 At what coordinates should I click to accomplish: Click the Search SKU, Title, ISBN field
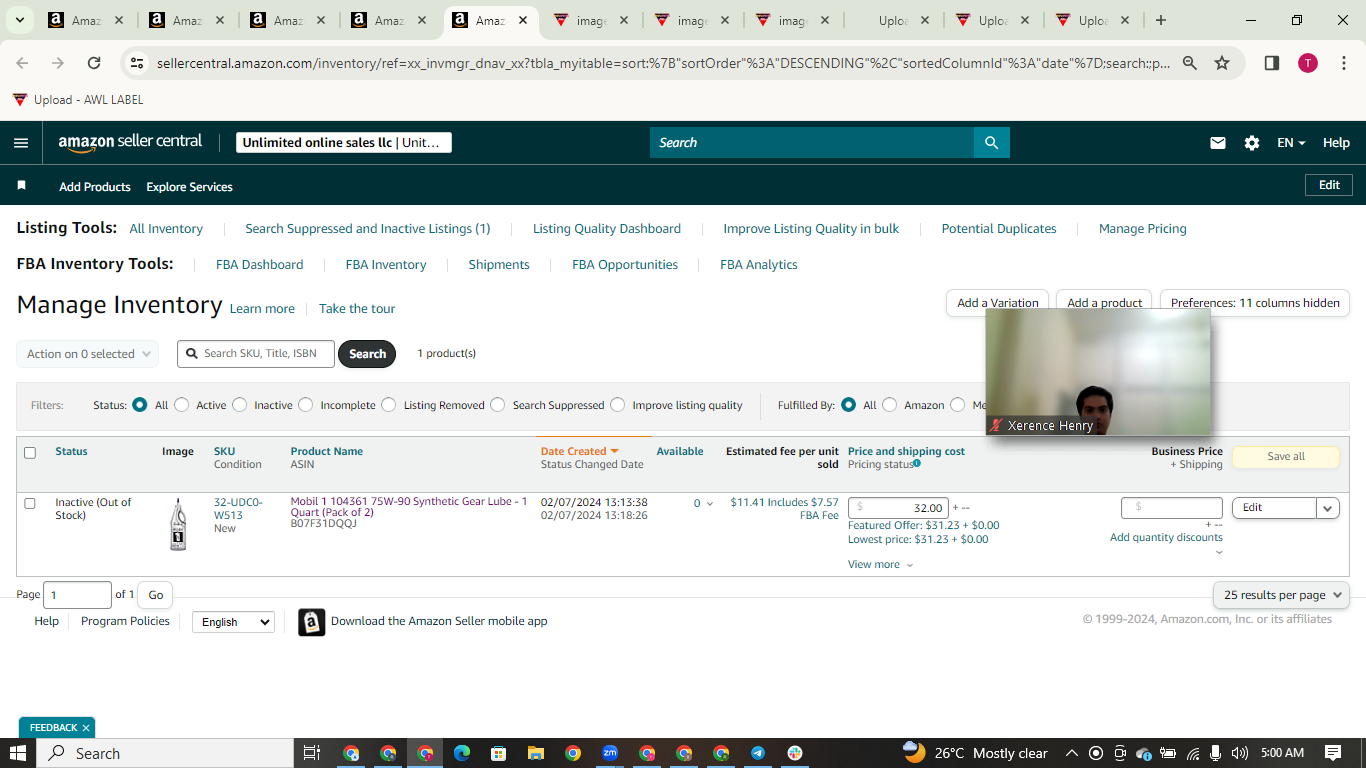[256, 354]
